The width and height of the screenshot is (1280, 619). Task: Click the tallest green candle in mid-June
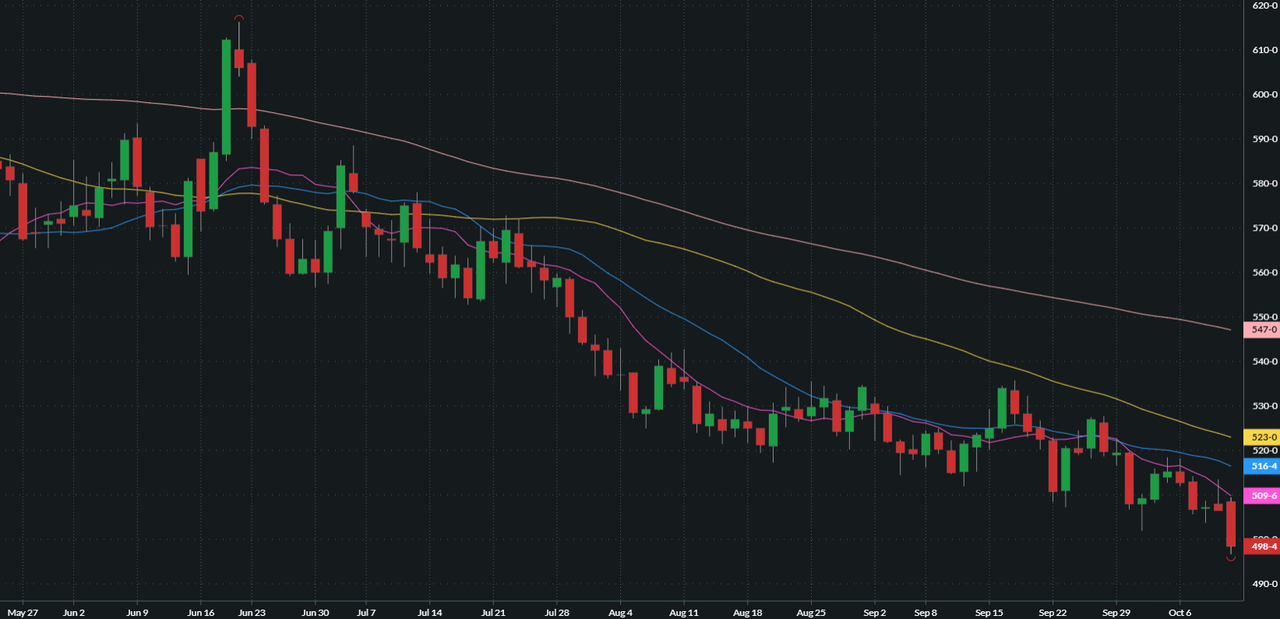pos(227,98)
